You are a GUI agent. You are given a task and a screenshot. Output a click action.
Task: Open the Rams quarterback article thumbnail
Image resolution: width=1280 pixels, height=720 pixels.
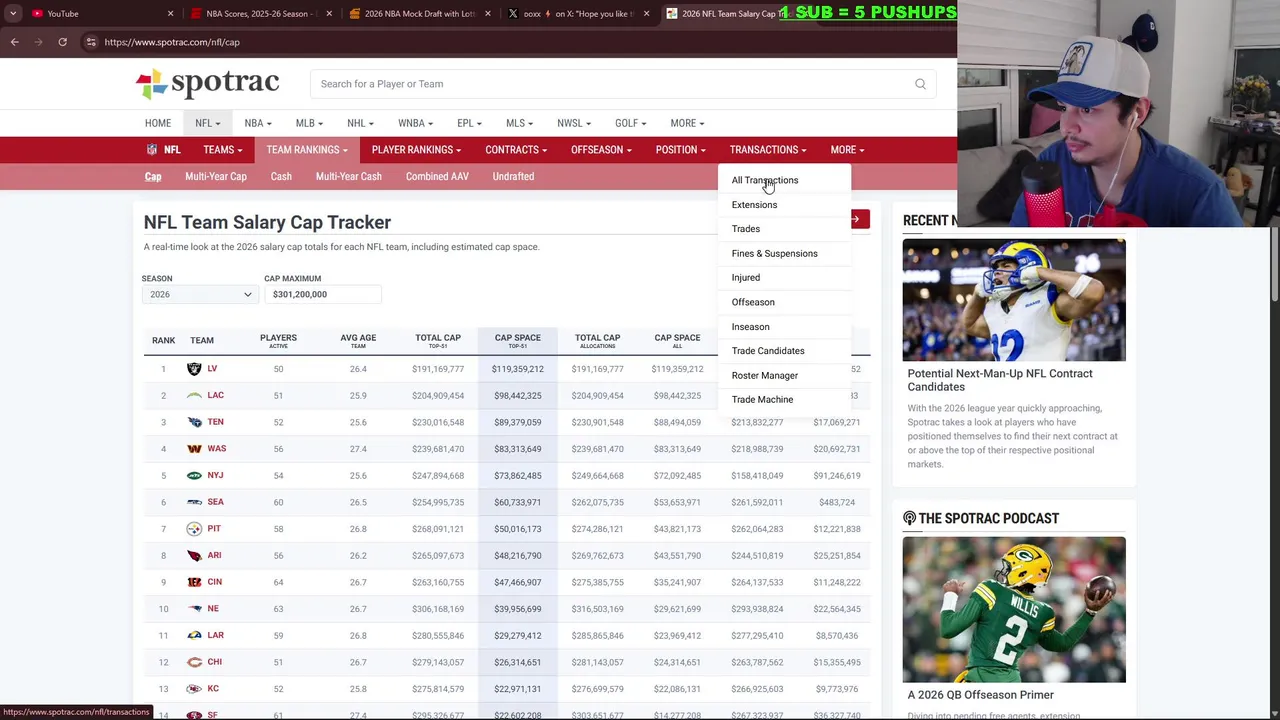click(1014, 300)
